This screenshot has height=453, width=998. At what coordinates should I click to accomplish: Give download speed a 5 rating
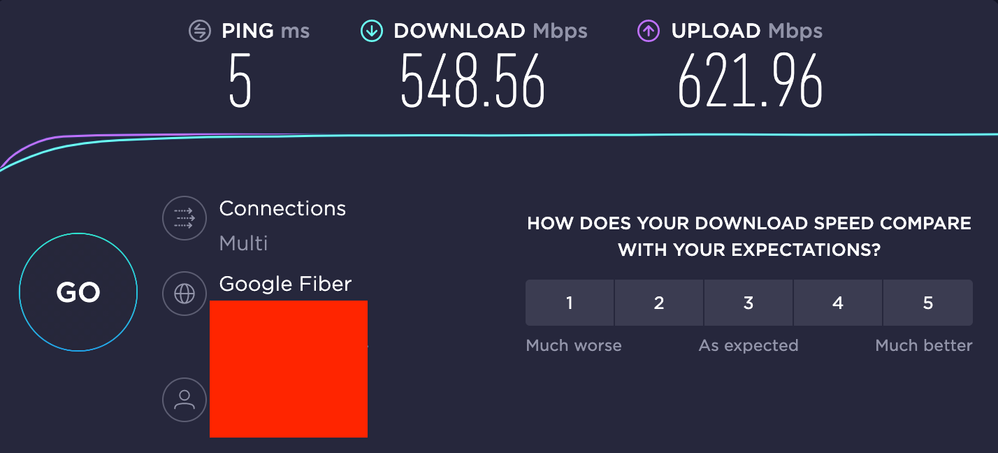pyautogui.click(x=928, y=303)
